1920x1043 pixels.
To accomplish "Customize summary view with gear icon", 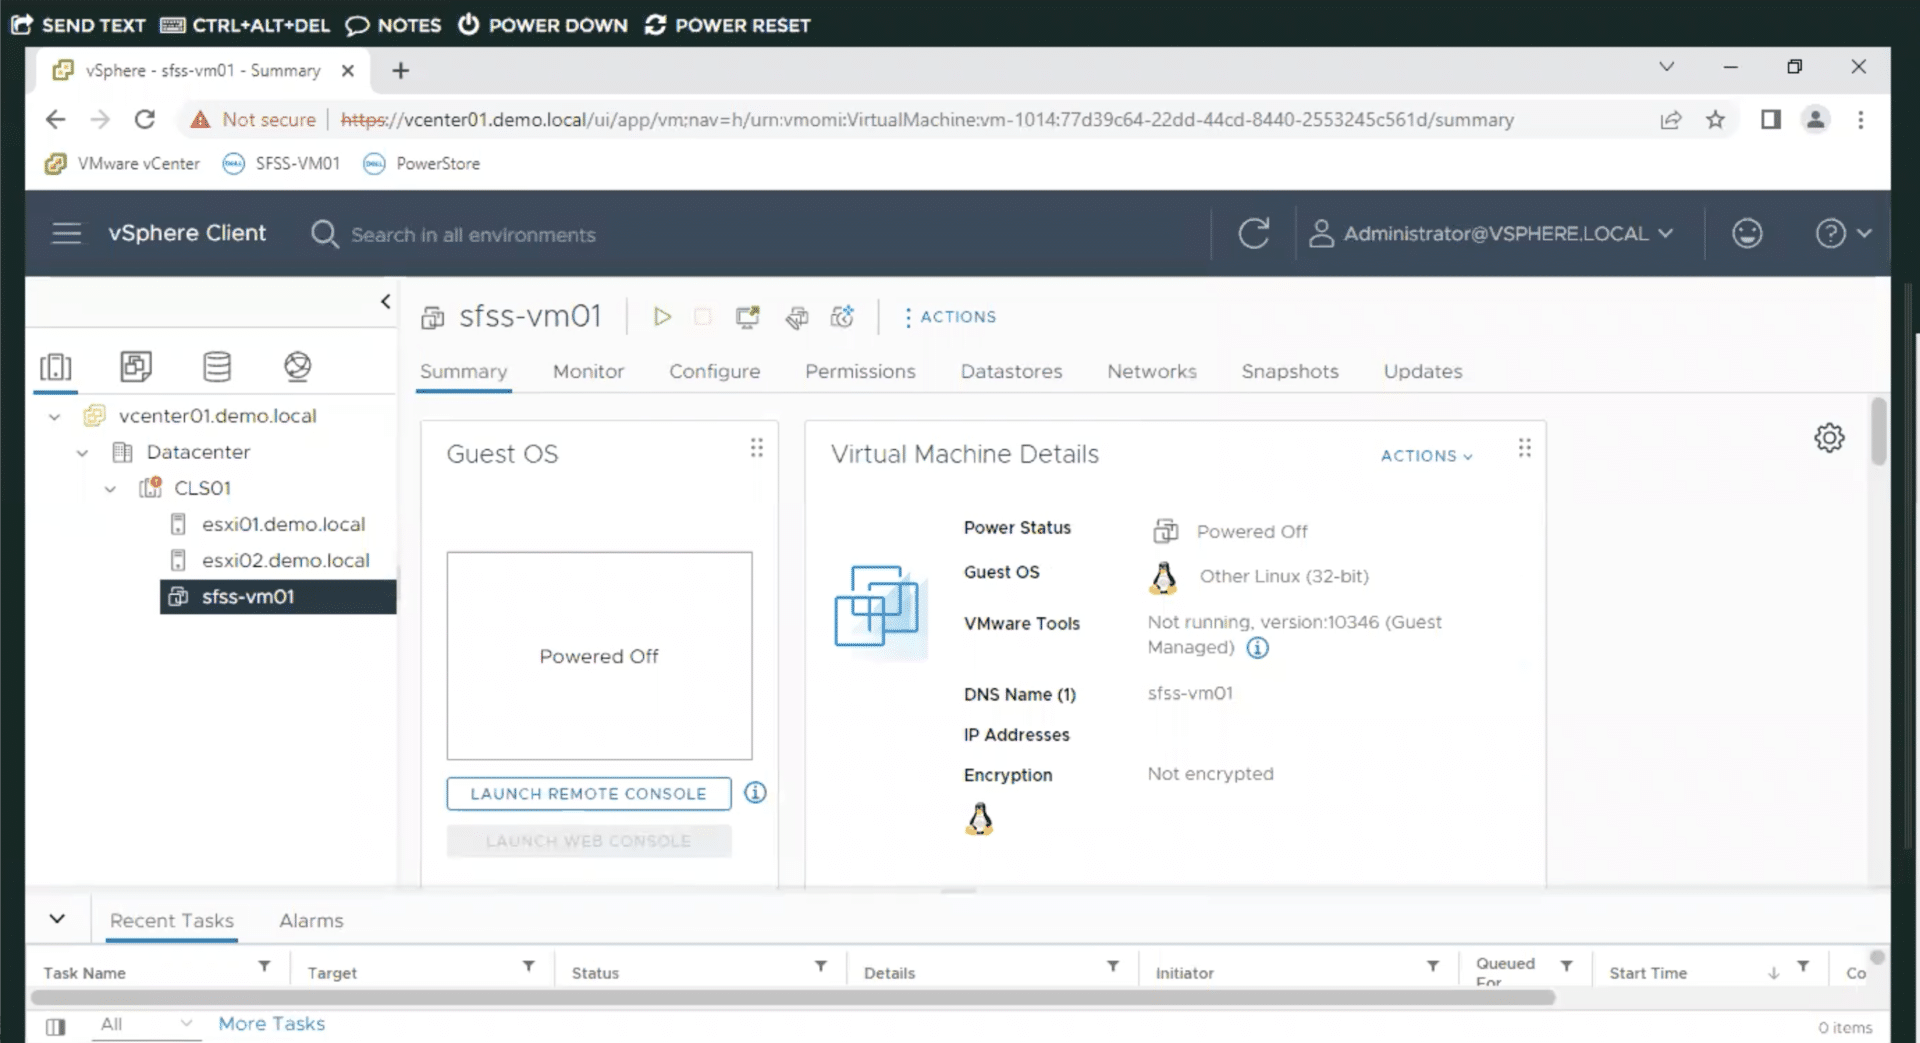I will (x=1829, y=438).
